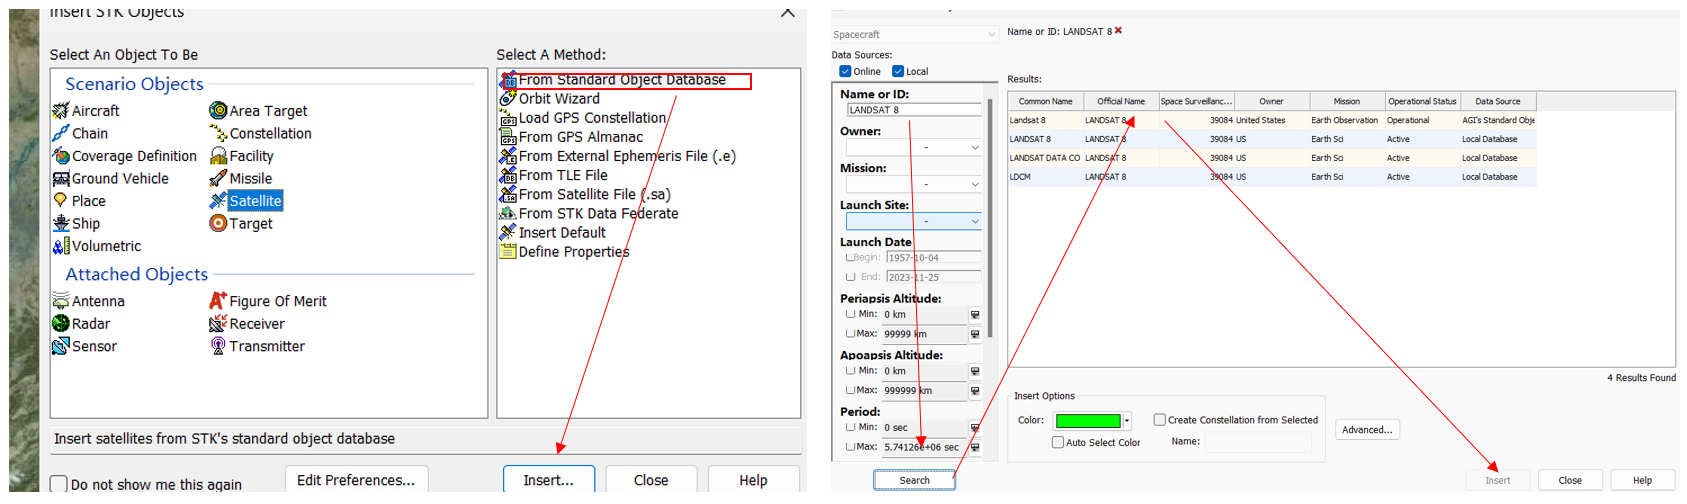Open the Spacecraft type dropdown
Screen dimensions: 1687x504
click(x=914, y=35)
